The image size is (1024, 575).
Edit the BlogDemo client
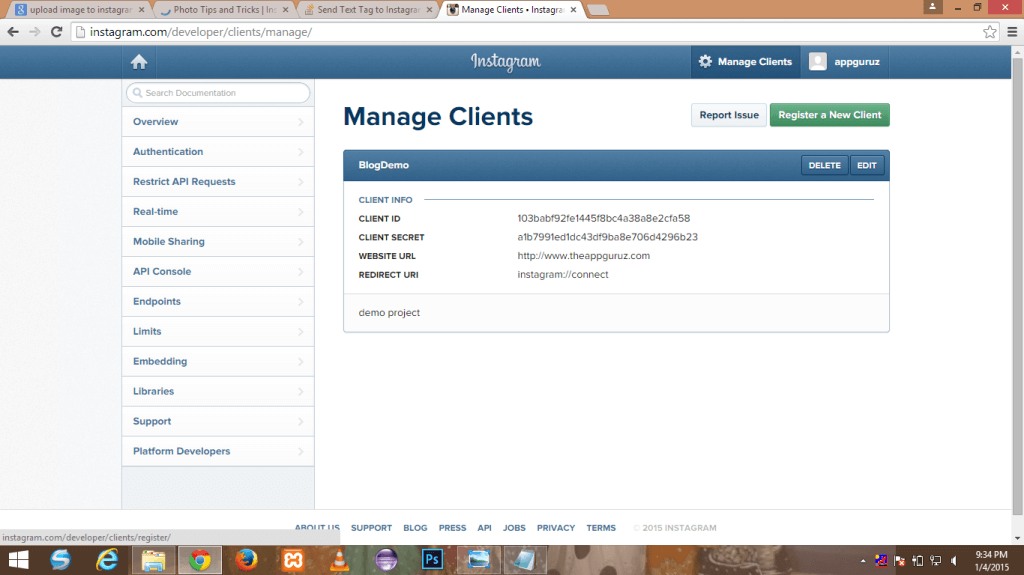[x=867, y=165]
